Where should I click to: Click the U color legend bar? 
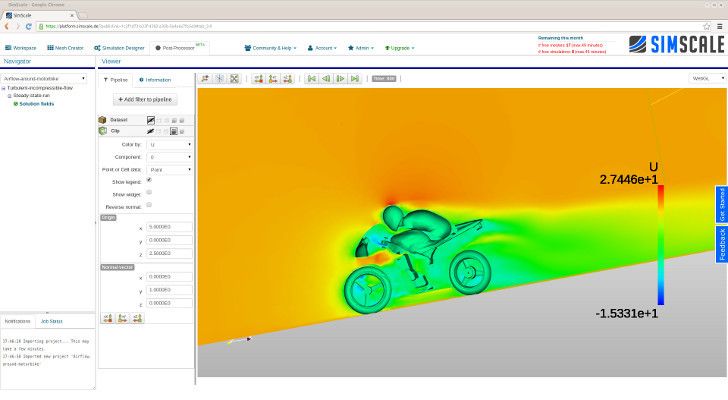(660, 245)
